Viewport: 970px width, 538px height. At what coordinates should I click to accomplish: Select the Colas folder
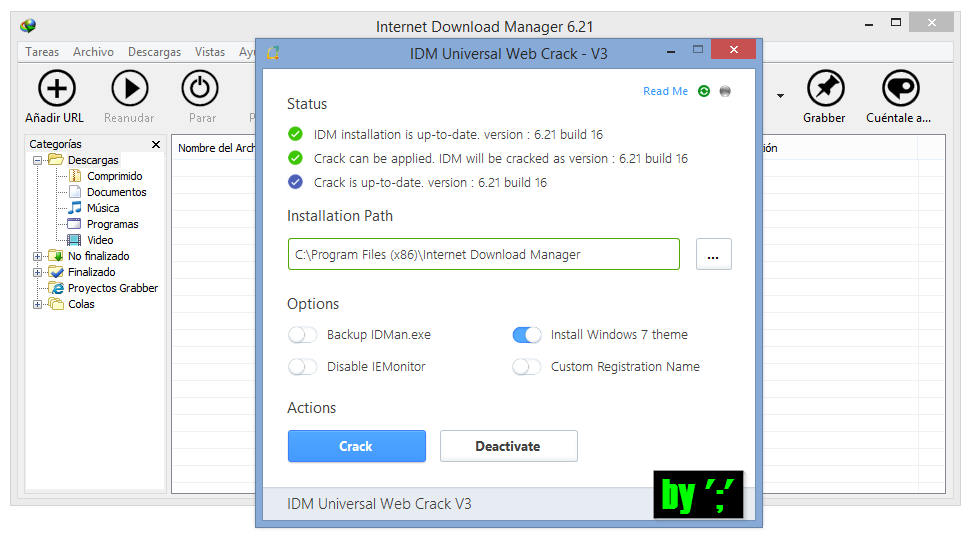[81, 304]
